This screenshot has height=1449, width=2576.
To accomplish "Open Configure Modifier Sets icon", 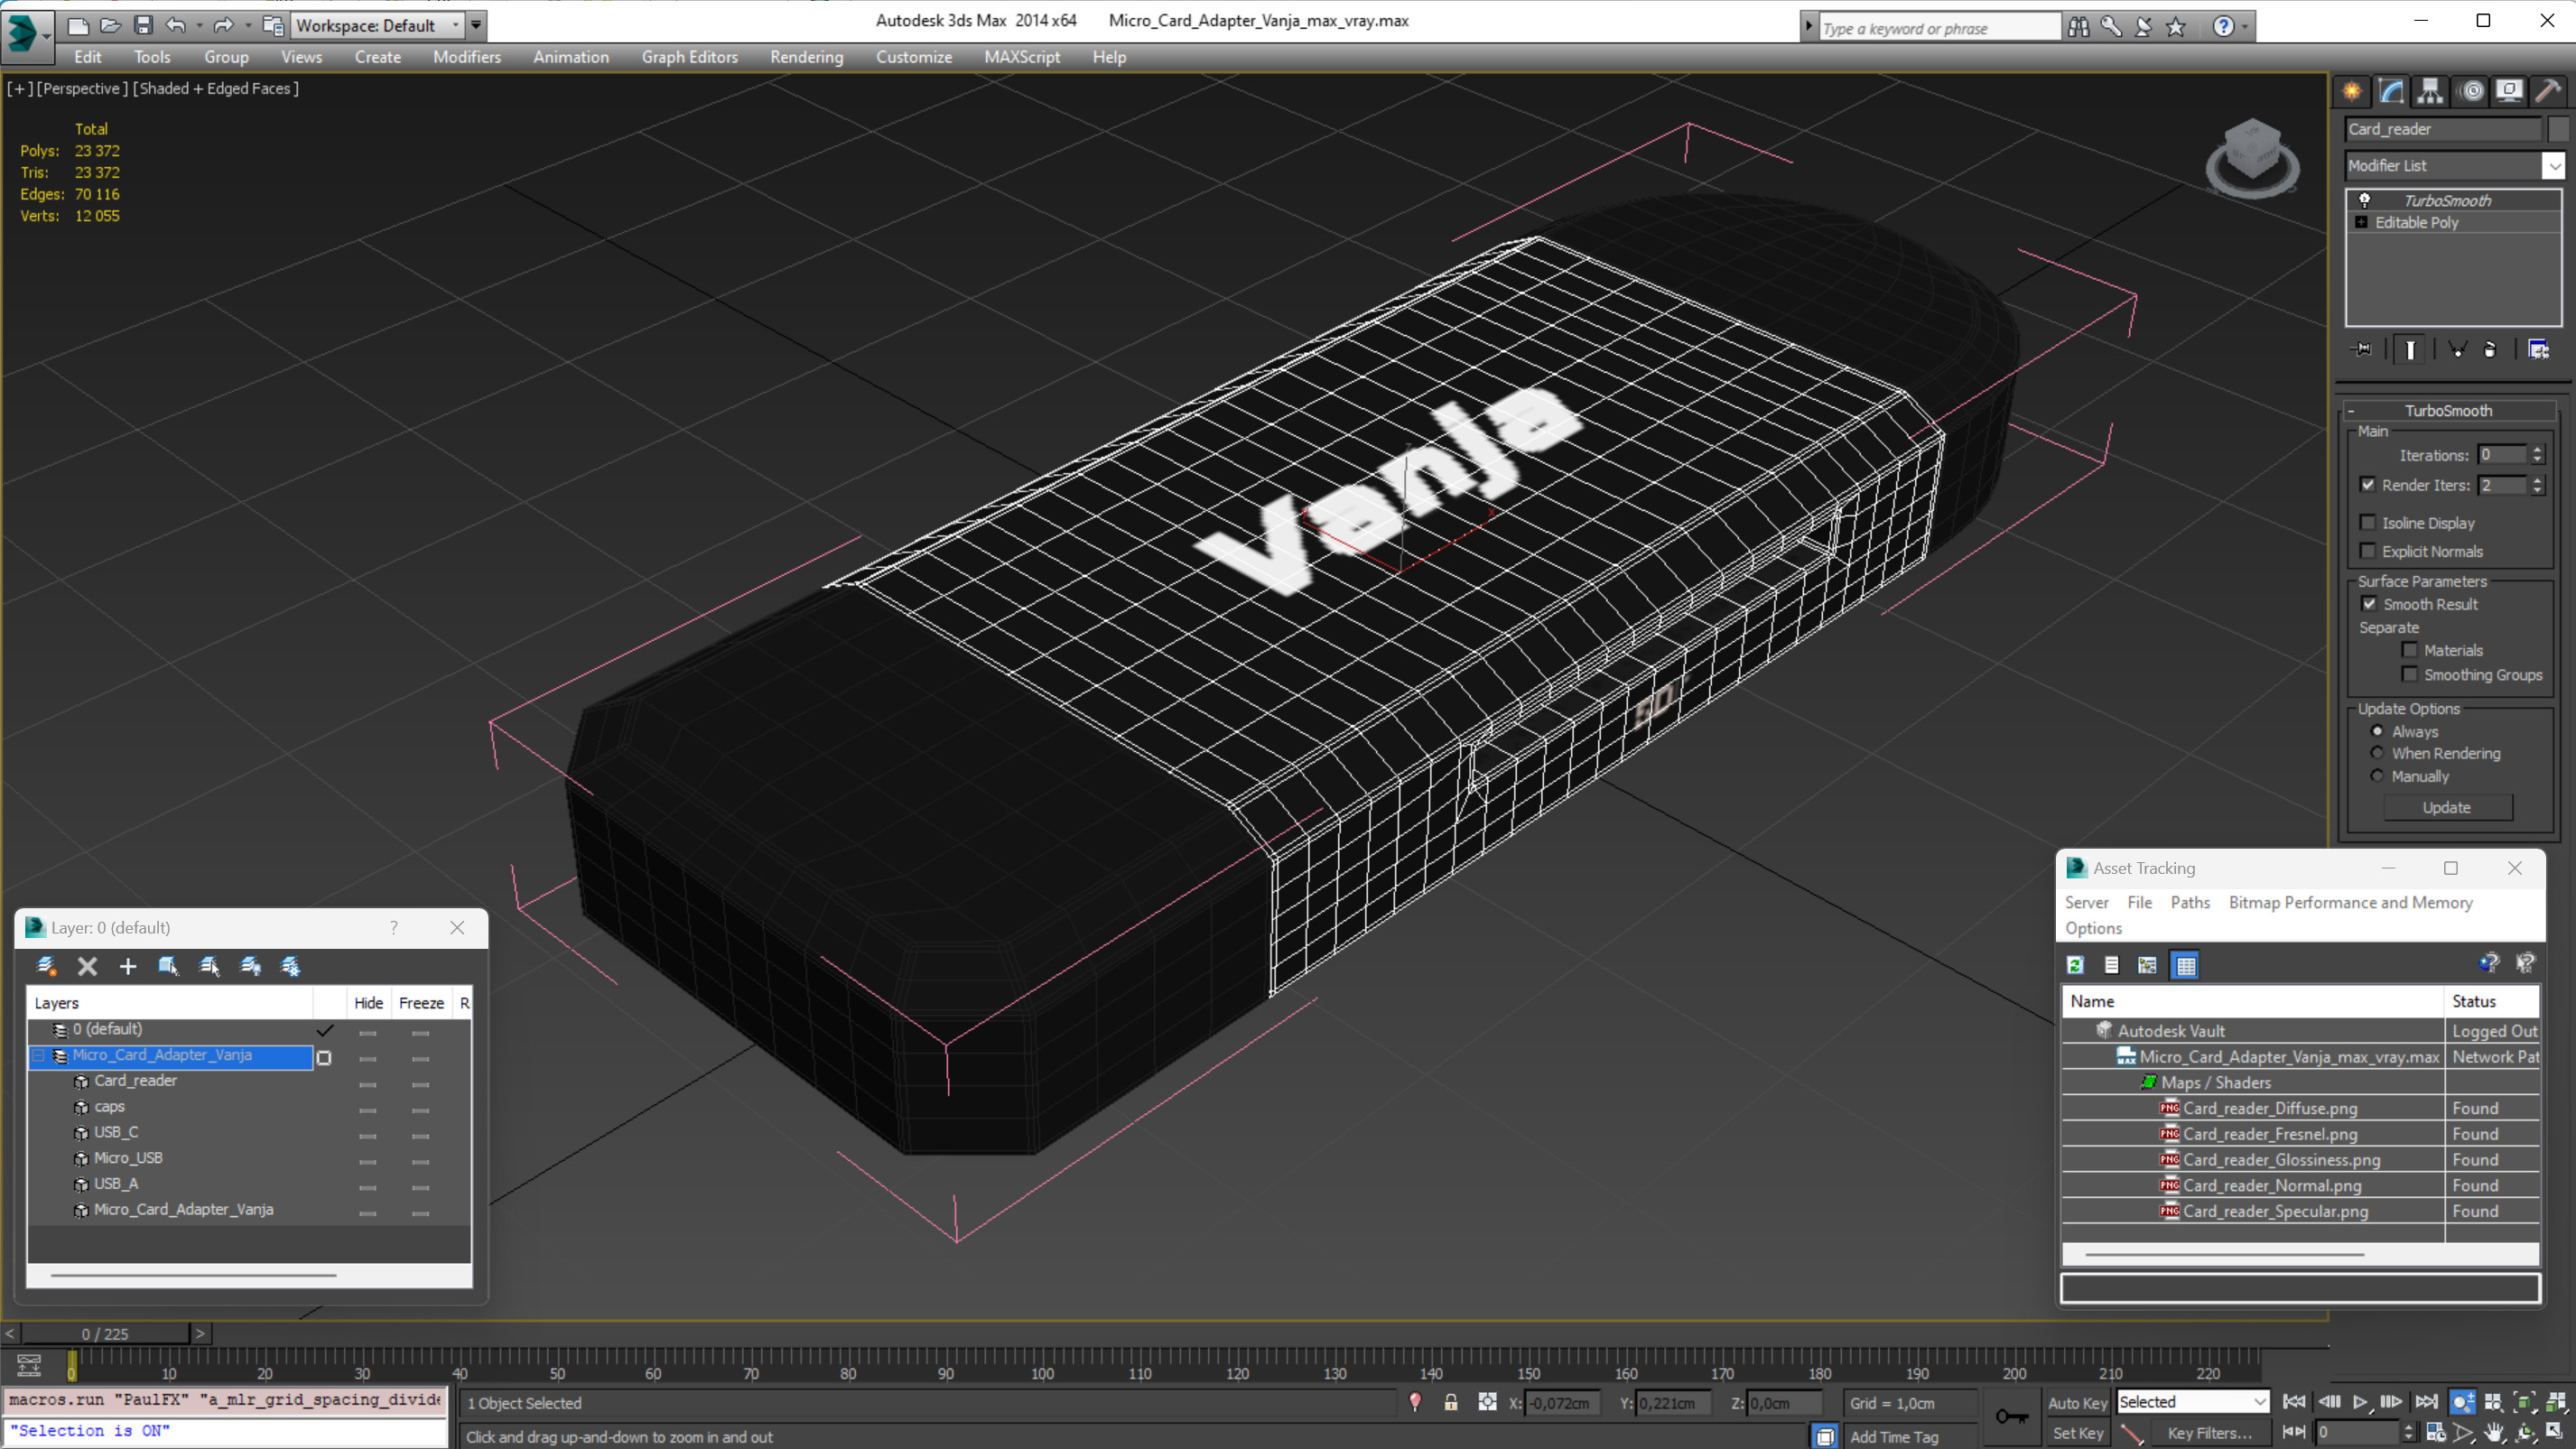I will [x=2538, y=349].
